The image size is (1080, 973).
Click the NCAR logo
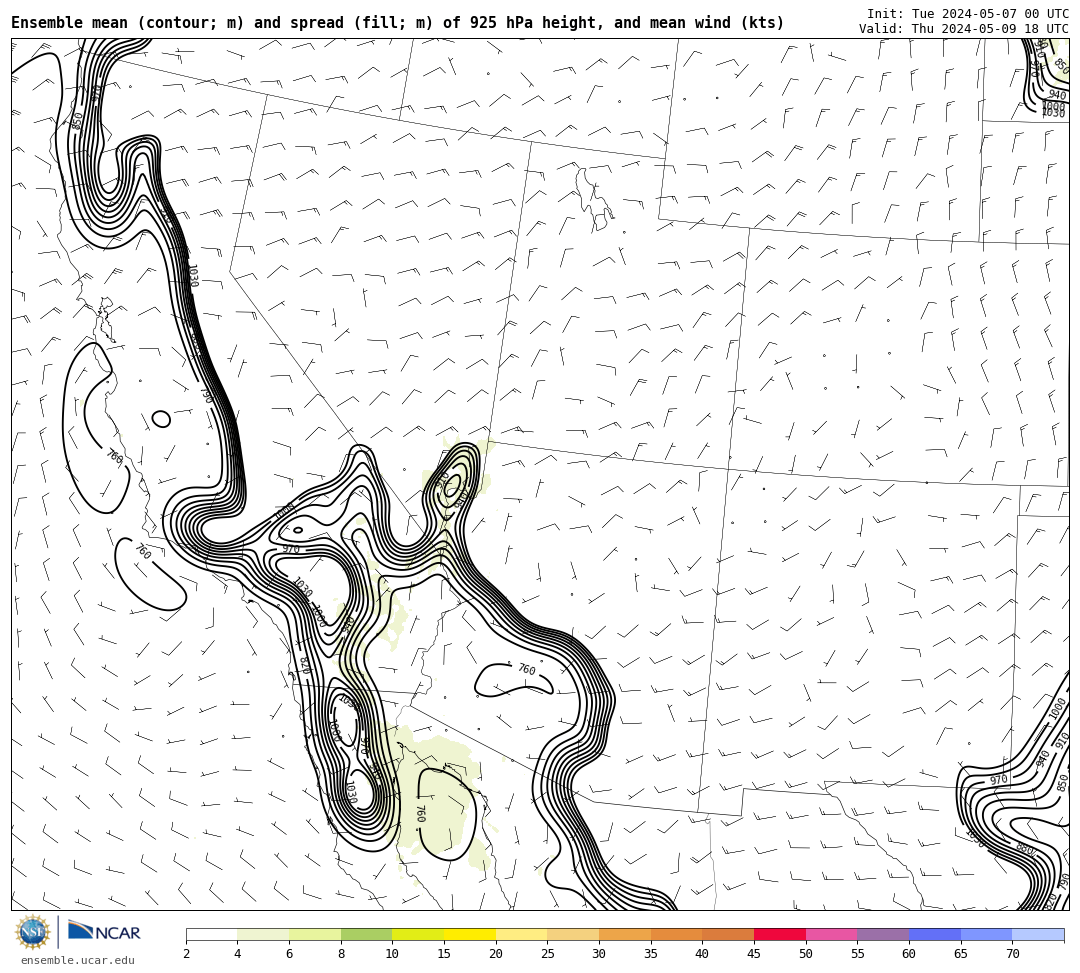coord(104,932)
